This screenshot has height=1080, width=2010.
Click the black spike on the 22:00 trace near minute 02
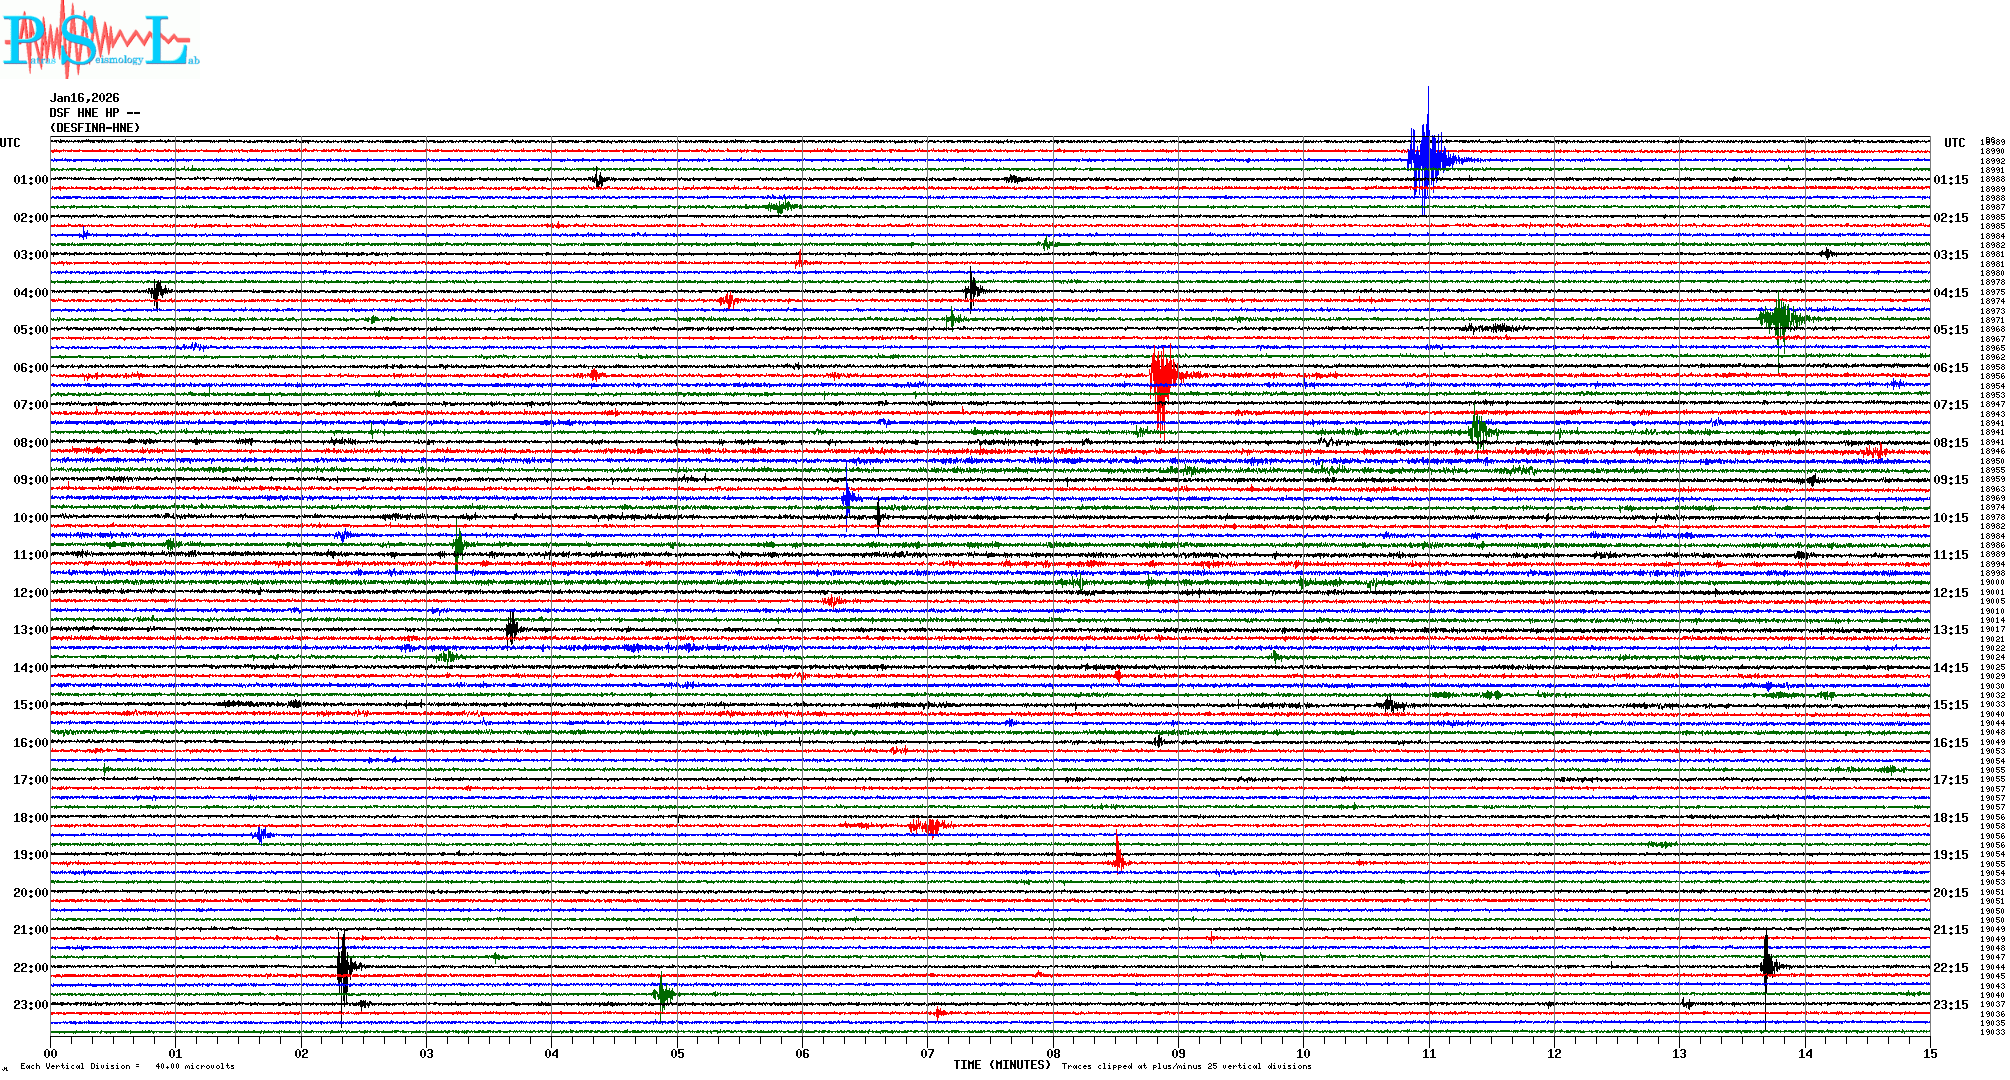pos(343,966)
